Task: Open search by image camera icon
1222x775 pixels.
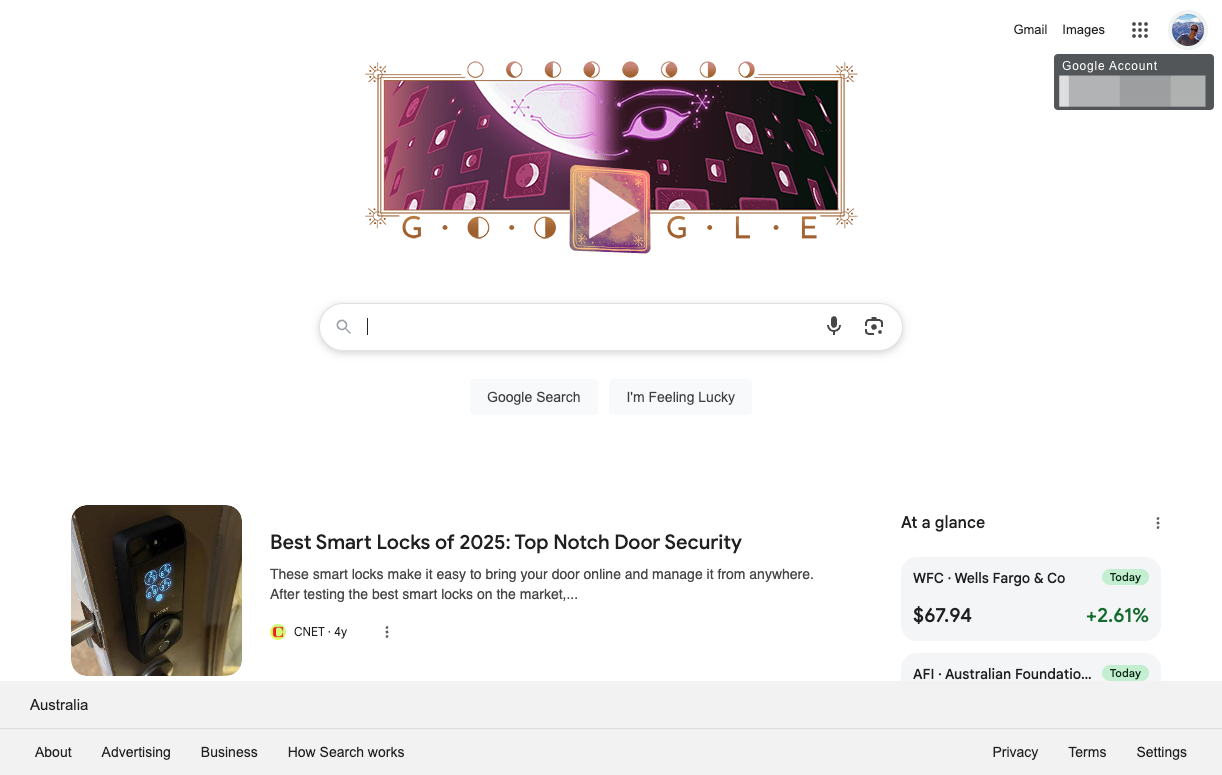Action: click(874, 326)
